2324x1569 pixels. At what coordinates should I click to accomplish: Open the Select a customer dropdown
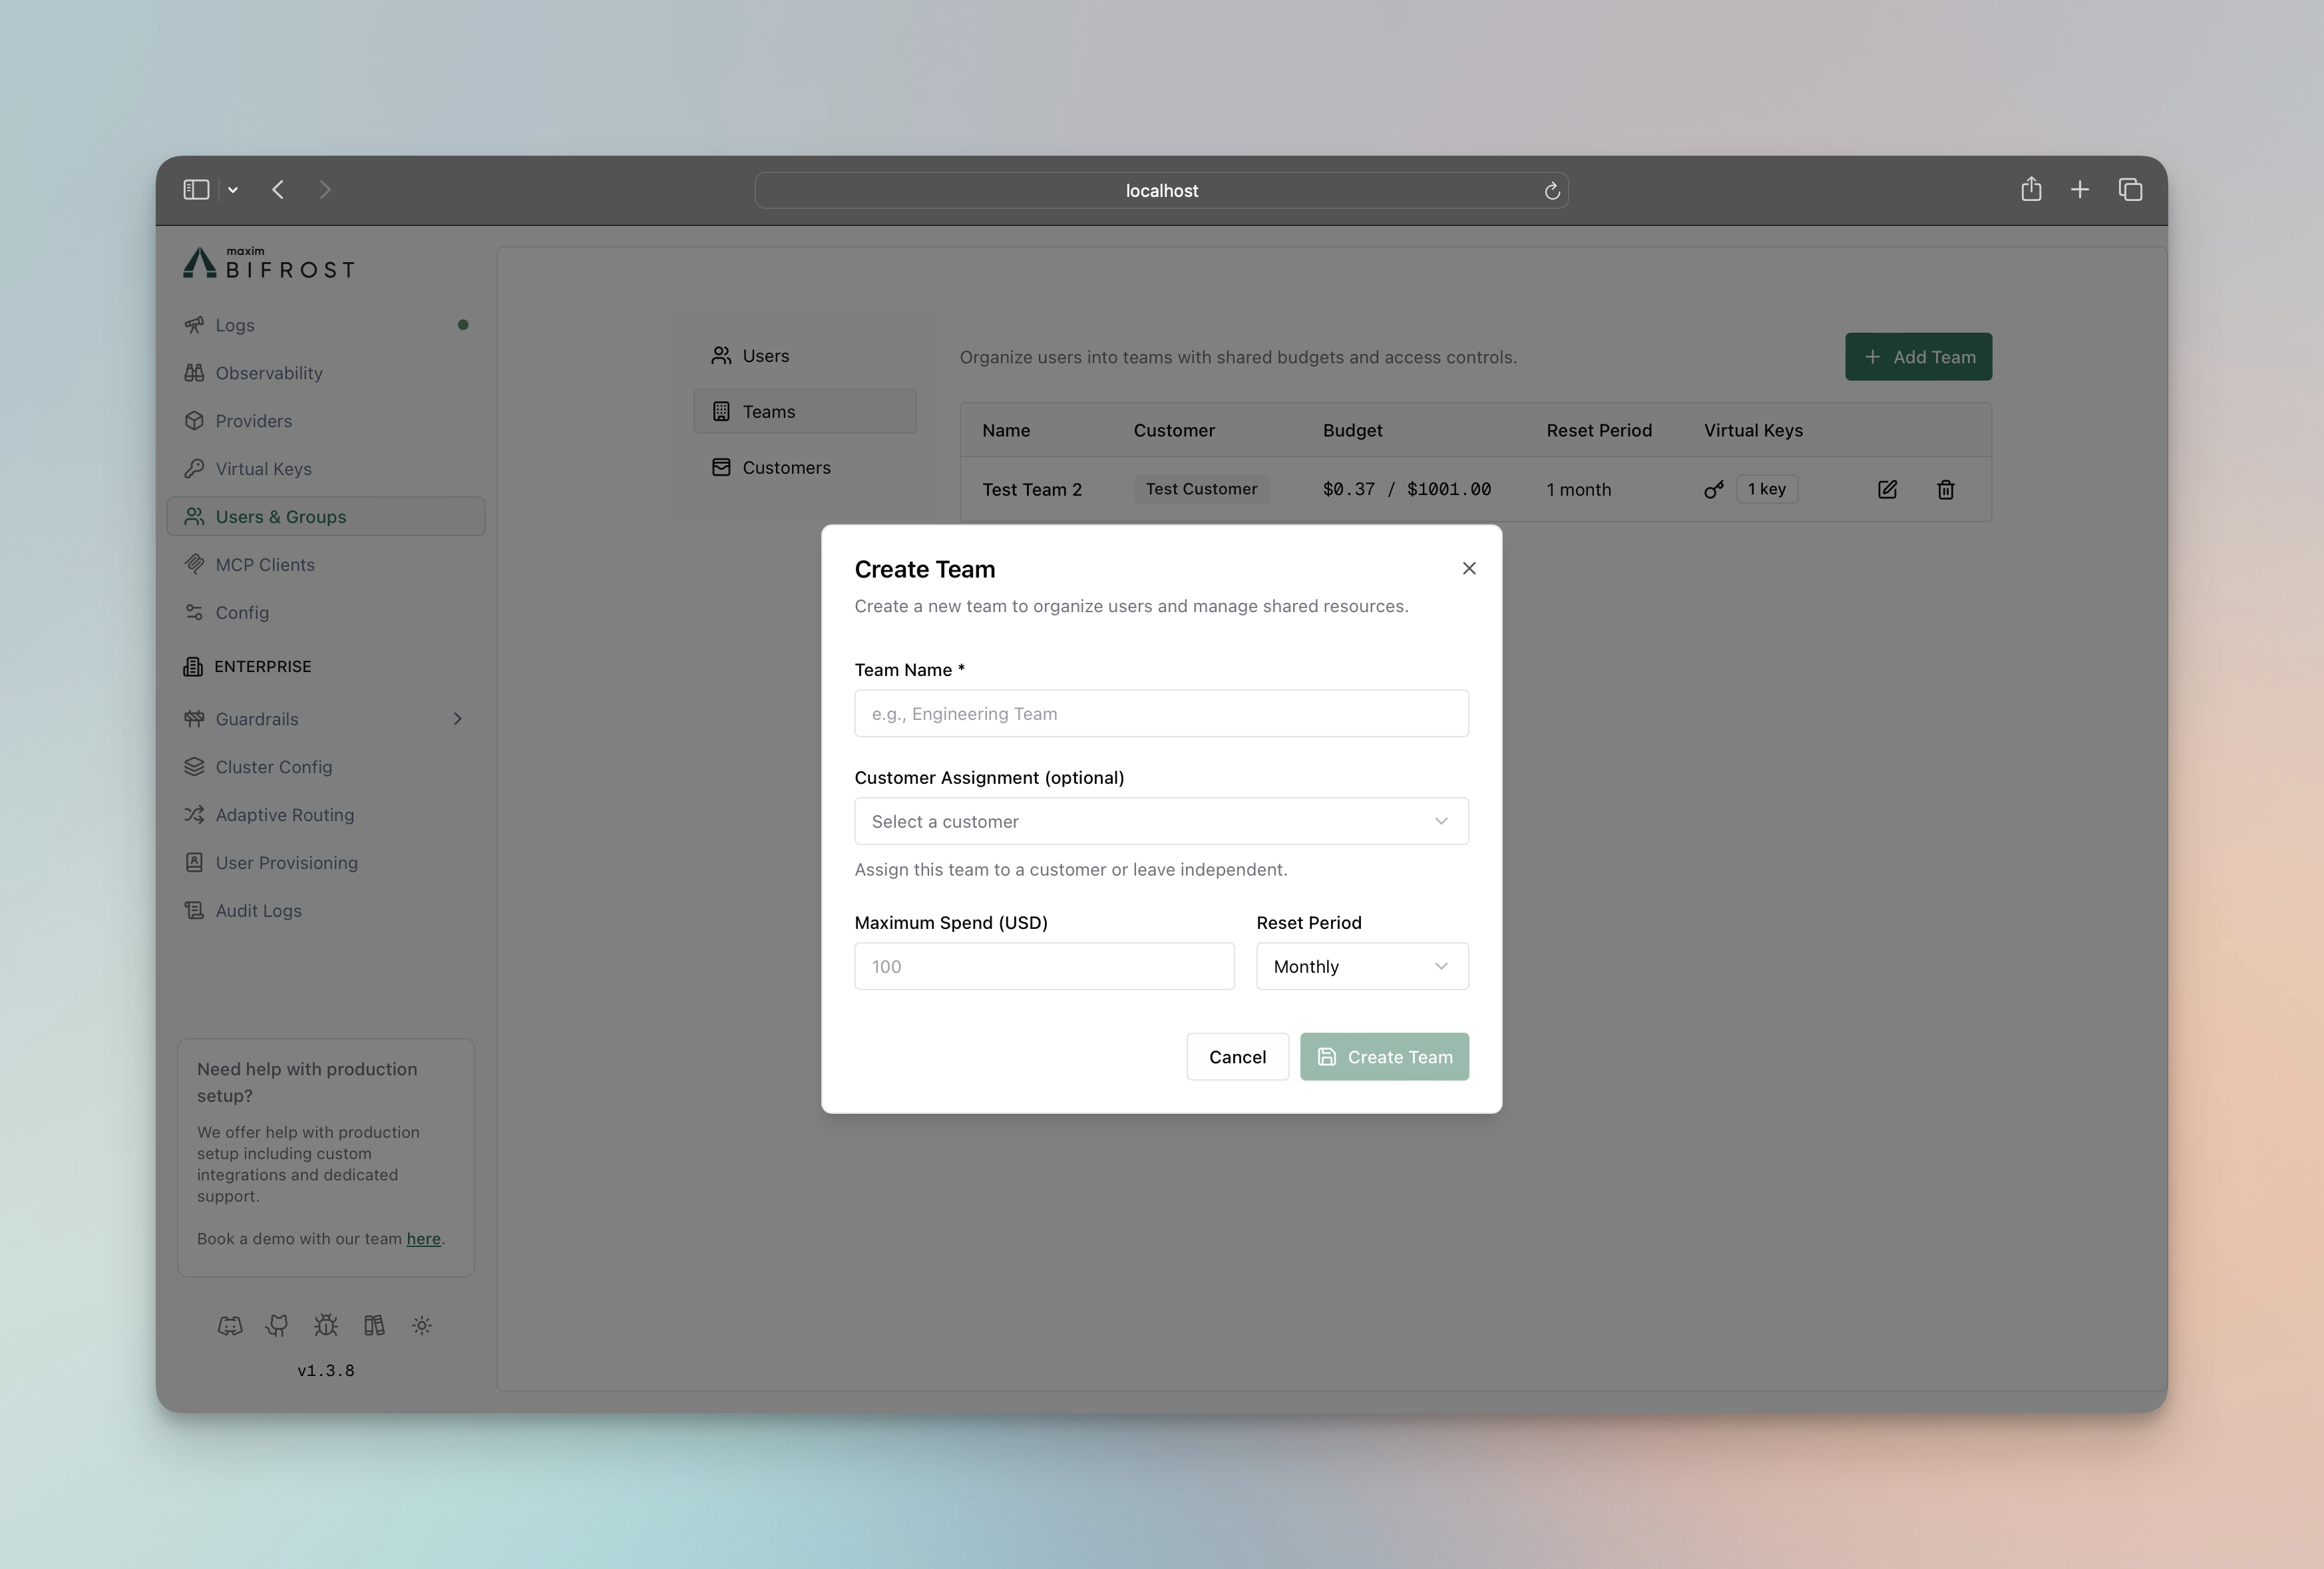click(1161, 821)
